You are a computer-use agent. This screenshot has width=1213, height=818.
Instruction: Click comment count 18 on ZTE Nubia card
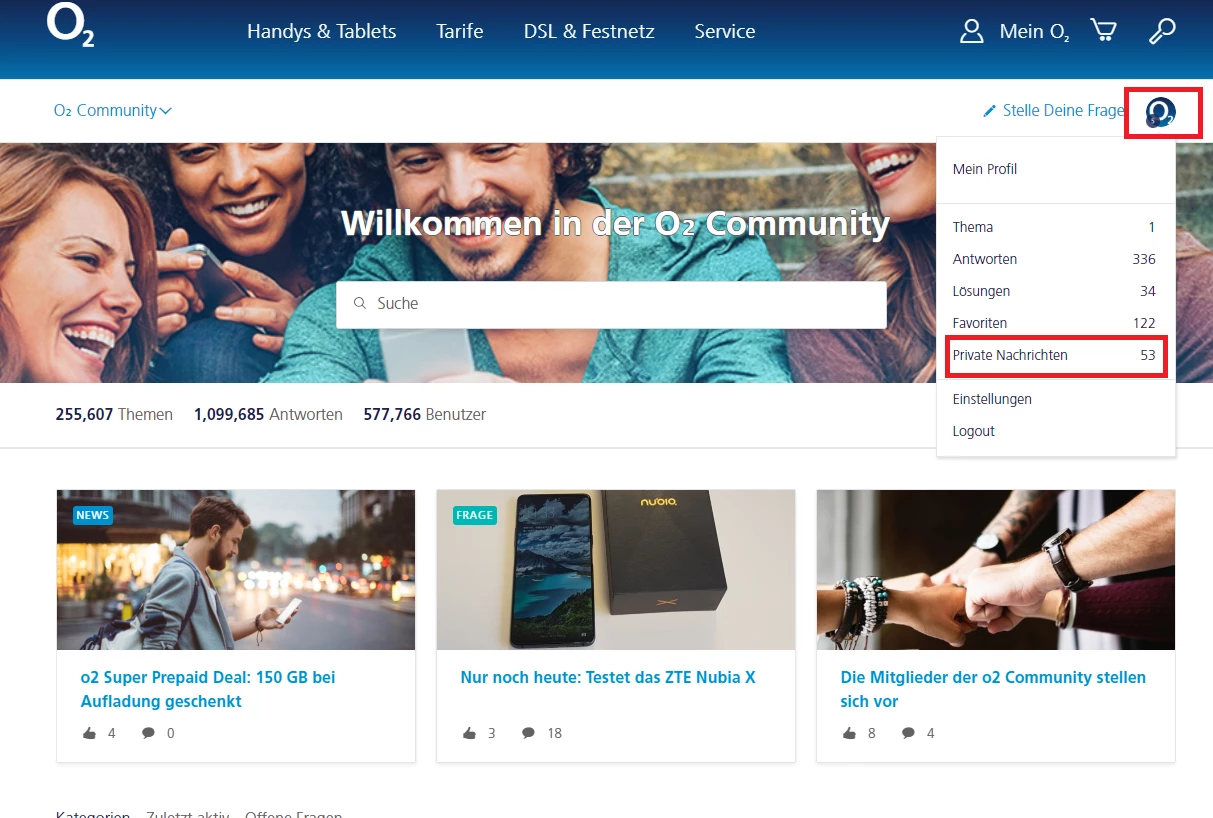point(555,733)
